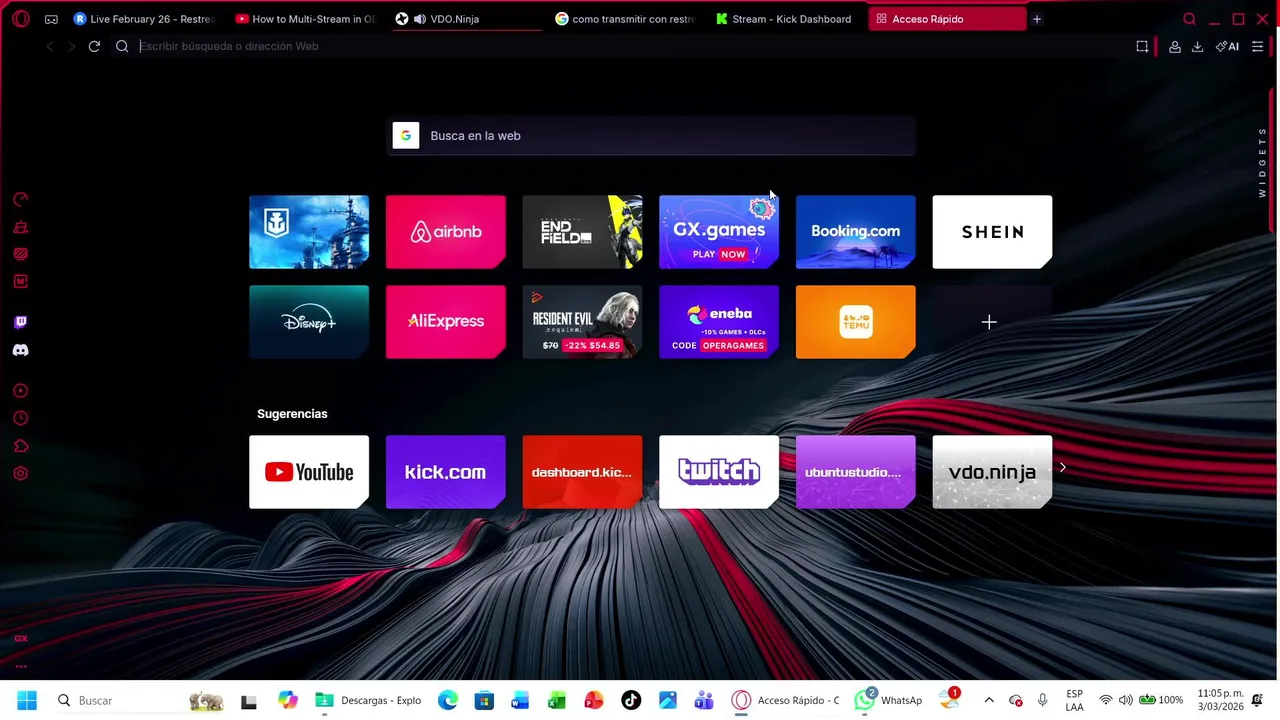Open the snapshot capture tool in address bar
The image size is (1280, 720).
(1142, 46)
